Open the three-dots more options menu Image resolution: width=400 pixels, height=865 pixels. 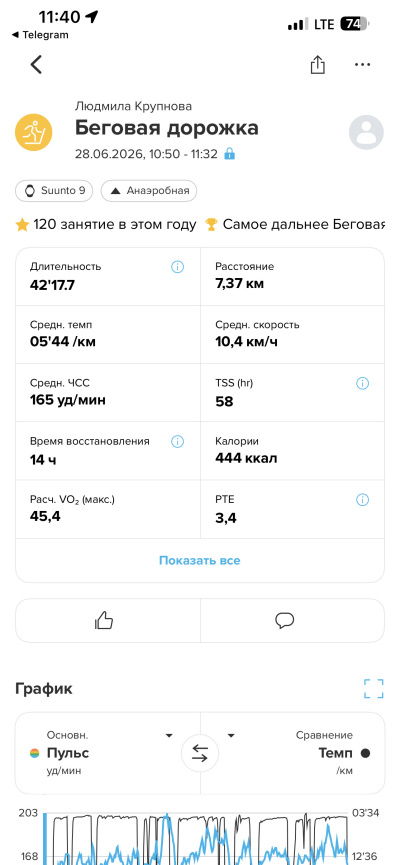click(x=362, y=65)
